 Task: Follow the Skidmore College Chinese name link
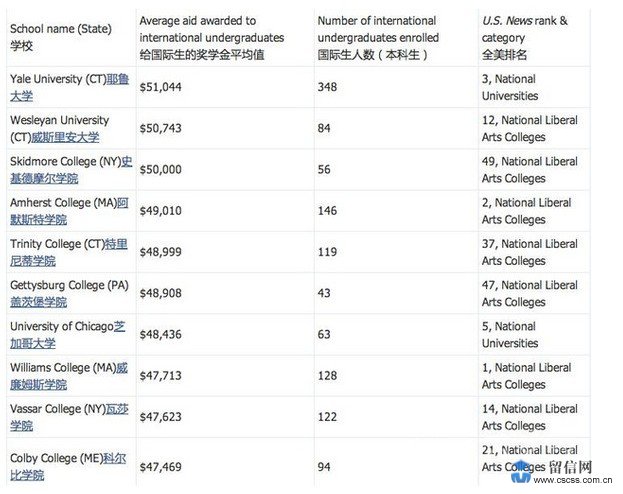tap(44, 178)
